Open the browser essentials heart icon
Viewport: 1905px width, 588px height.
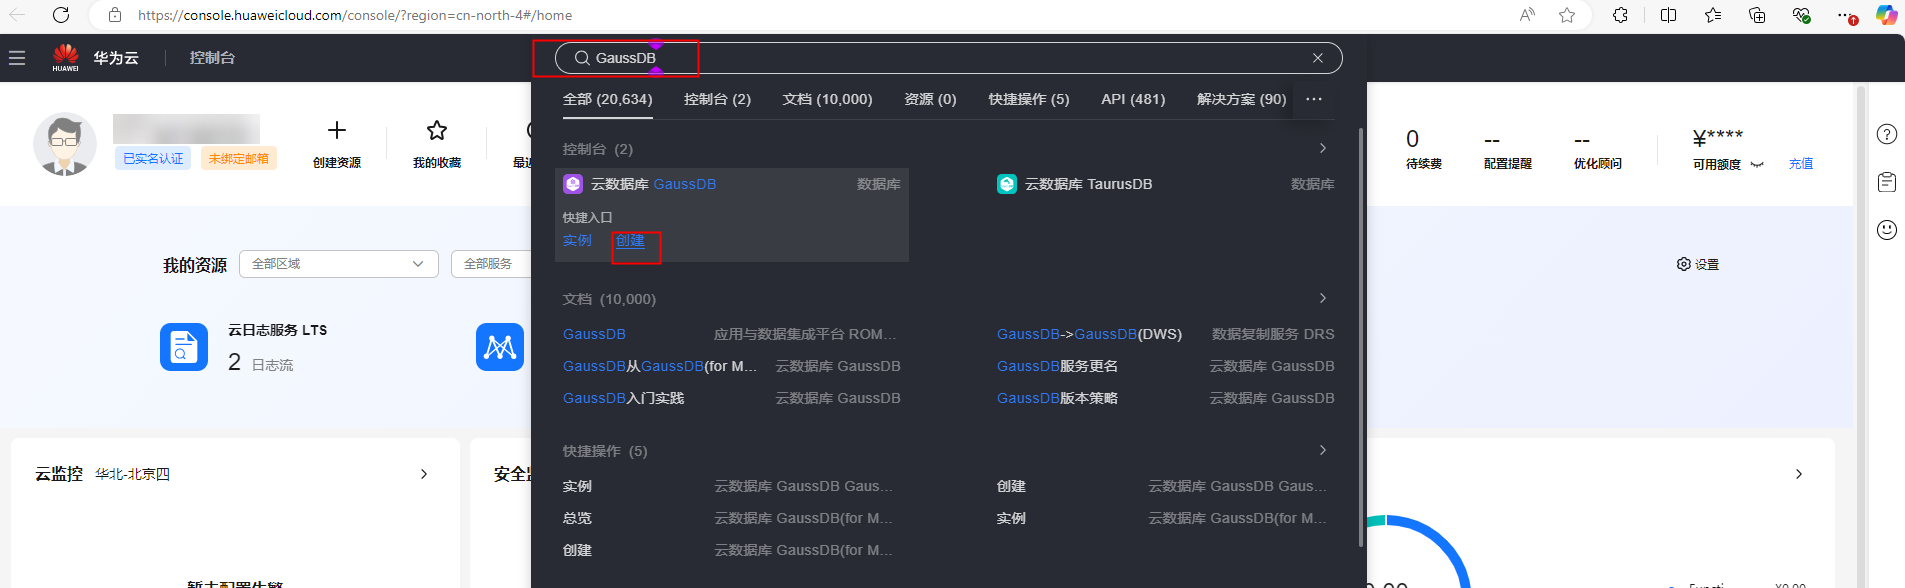[x=1801, y=15]
